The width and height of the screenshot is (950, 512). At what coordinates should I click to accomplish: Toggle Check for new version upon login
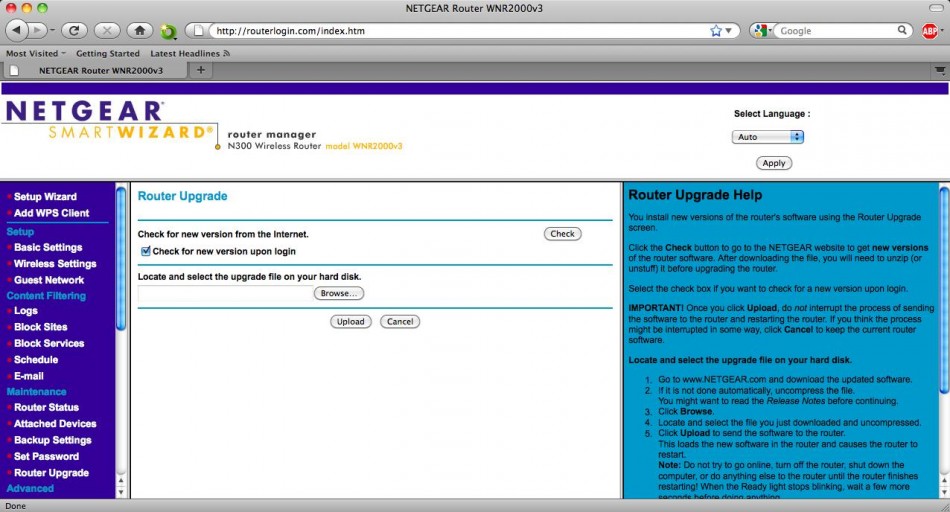pos(146,251)
